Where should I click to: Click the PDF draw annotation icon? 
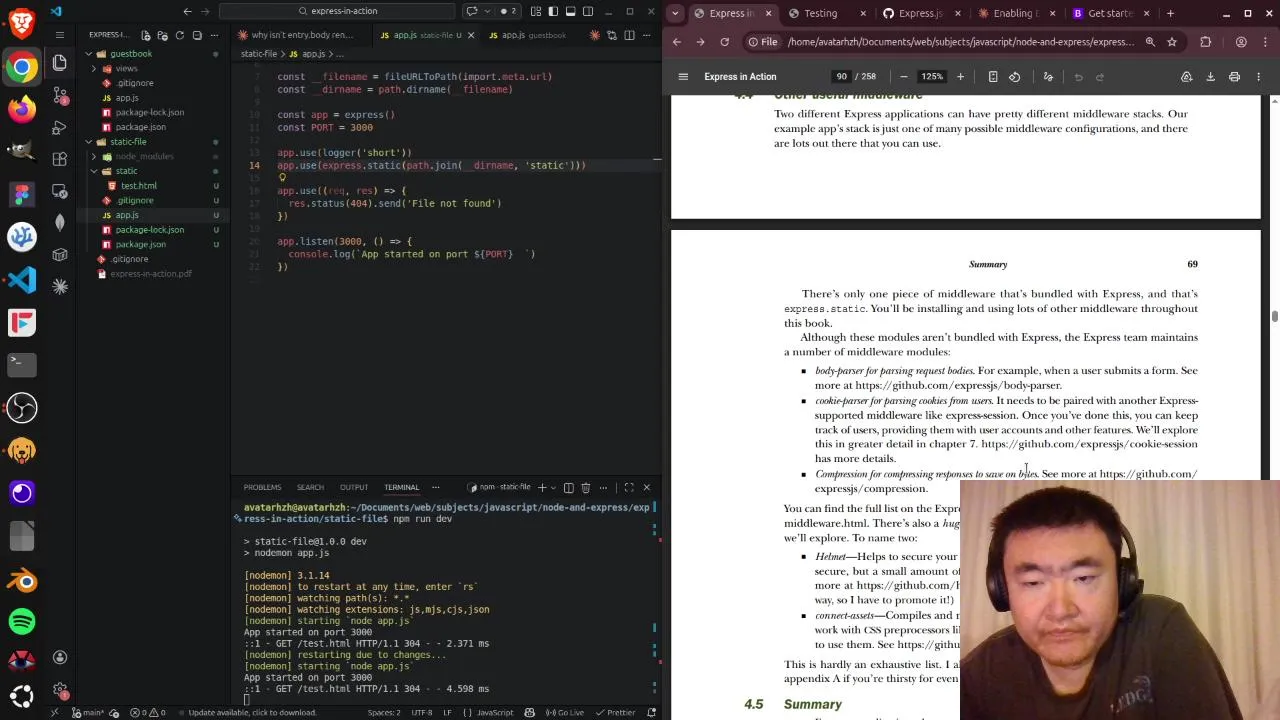[x=1048, y=77]
